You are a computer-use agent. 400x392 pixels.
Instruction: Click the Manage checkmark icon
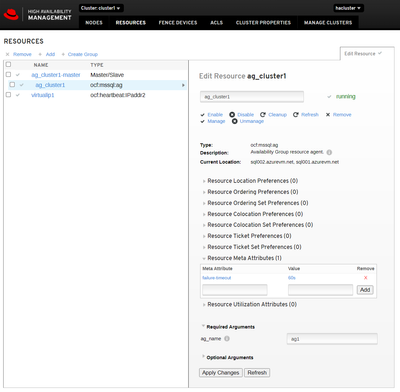click(x=202, y=121)
